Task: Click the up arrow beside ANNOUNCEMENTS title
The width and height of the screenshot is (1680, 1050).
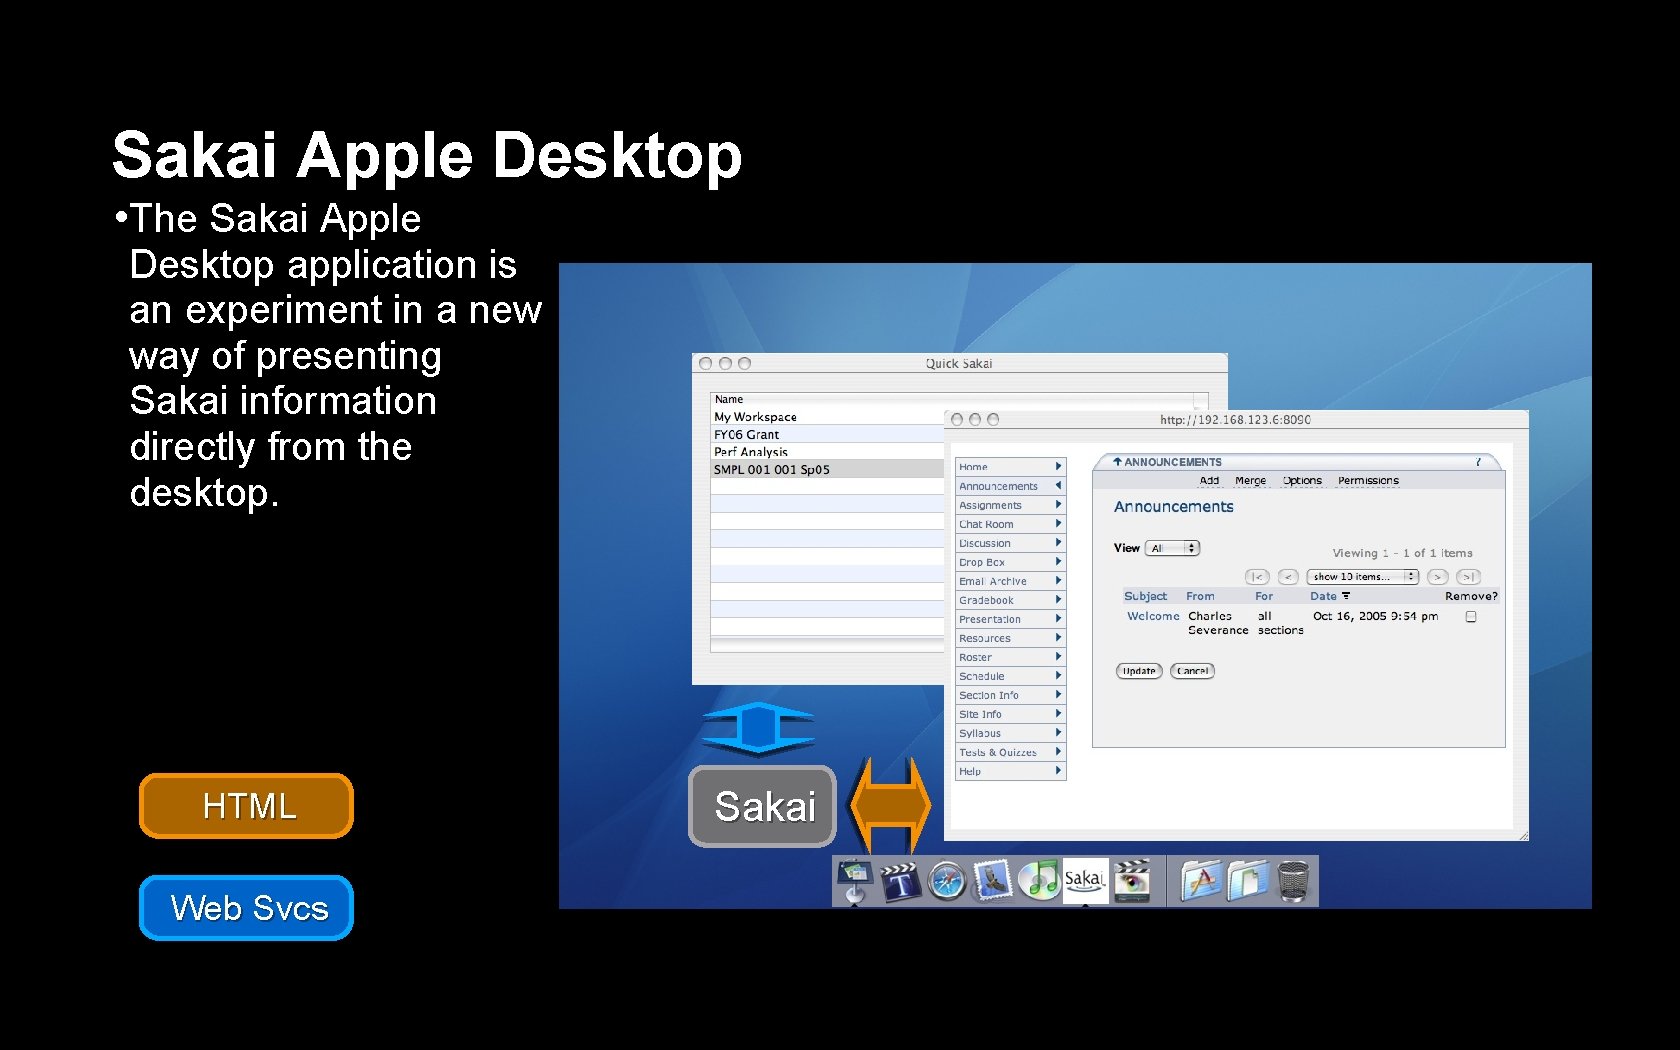Action: click(1117, 462)
